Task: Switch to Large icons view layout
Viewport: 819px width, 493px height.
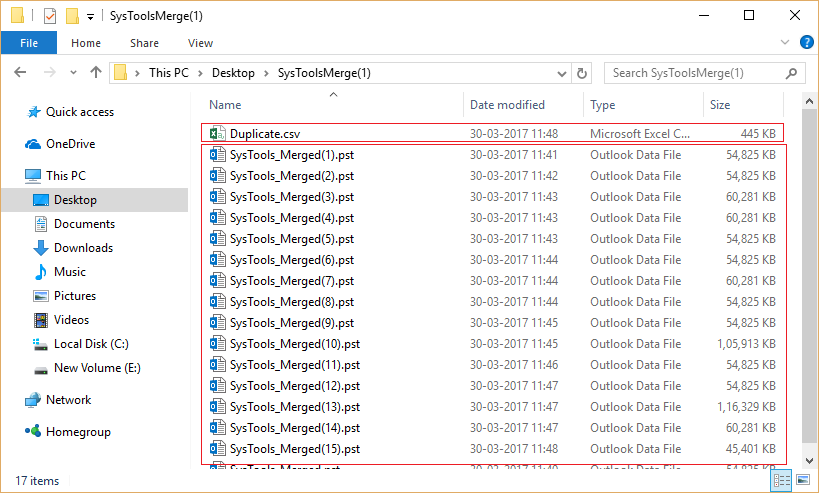Action: [802, 480]
